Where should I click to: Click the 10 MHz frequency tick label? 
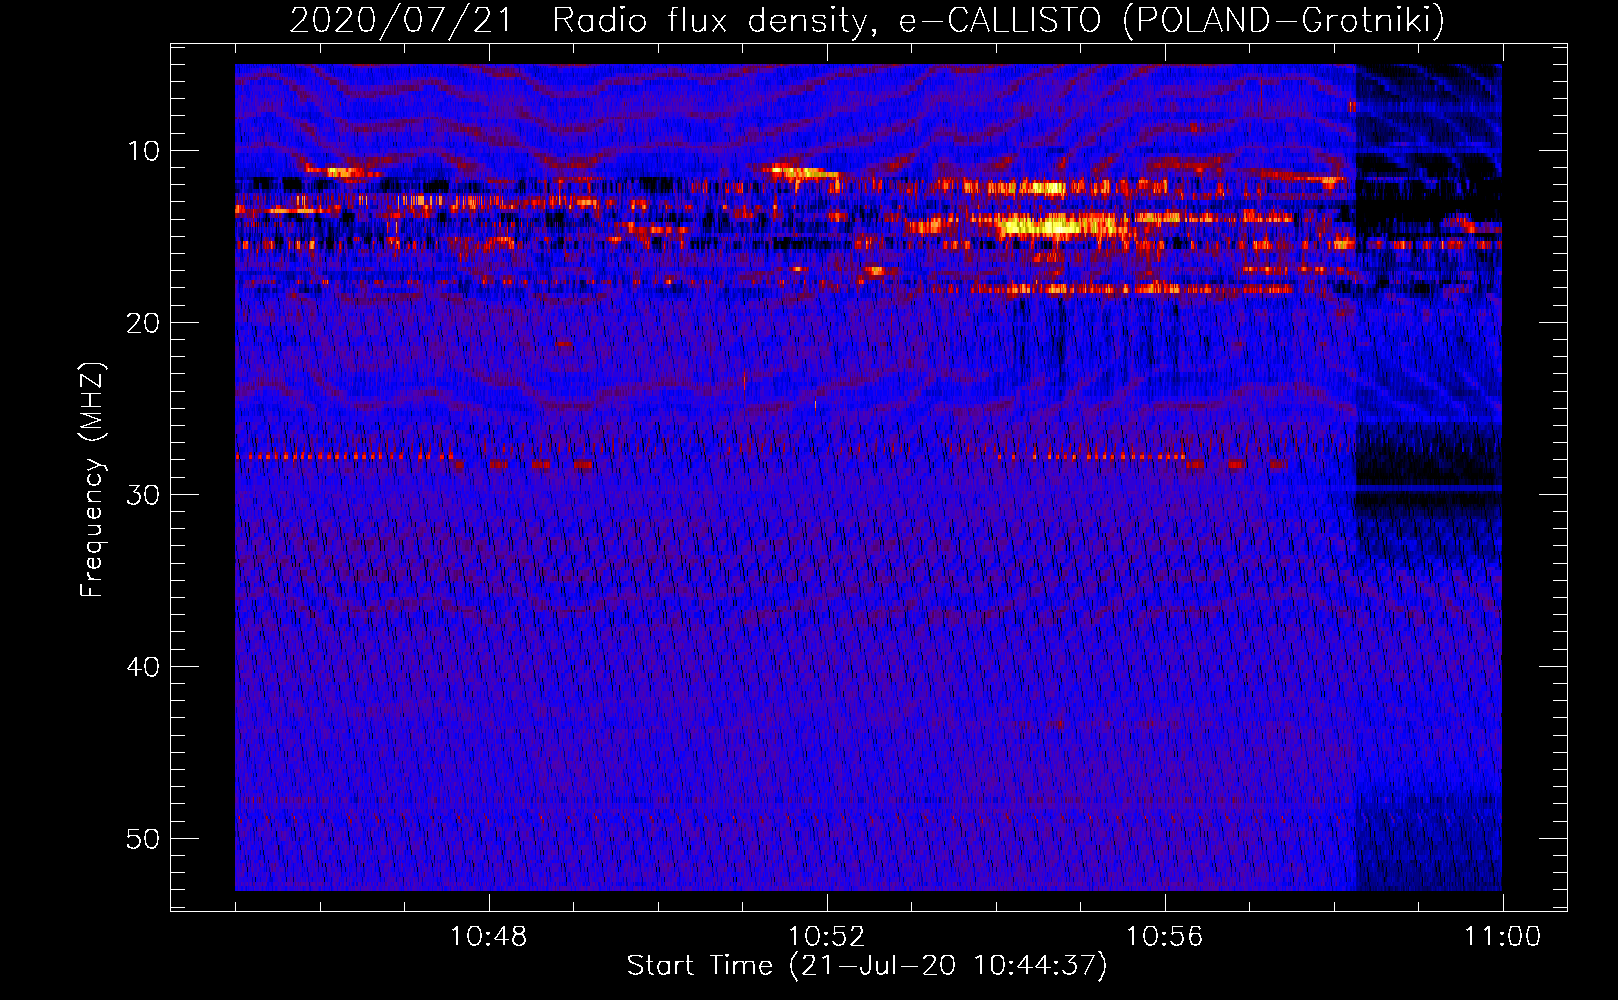point(144,151)
